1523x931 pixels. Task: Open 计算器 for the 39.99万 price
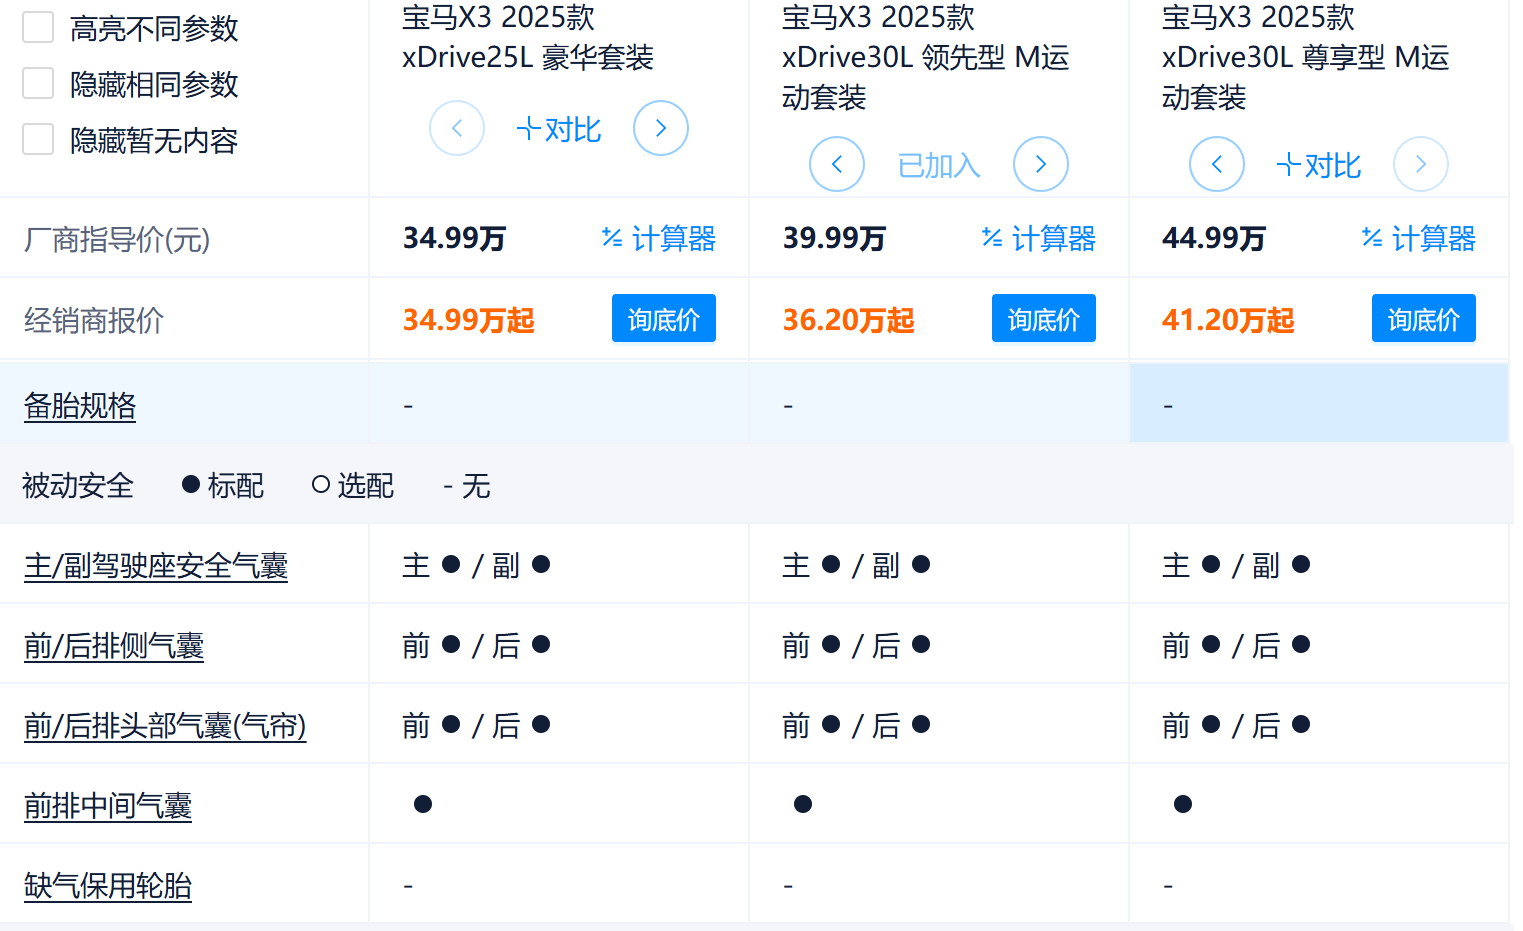pos(1039,238)
